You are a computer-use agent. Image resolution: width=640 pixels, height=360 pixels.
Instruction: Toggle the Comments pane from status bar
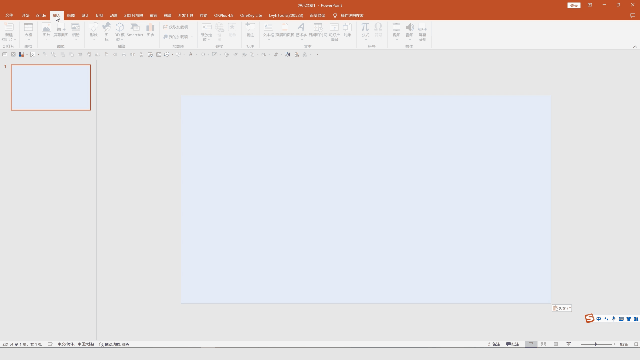point(512,344)
